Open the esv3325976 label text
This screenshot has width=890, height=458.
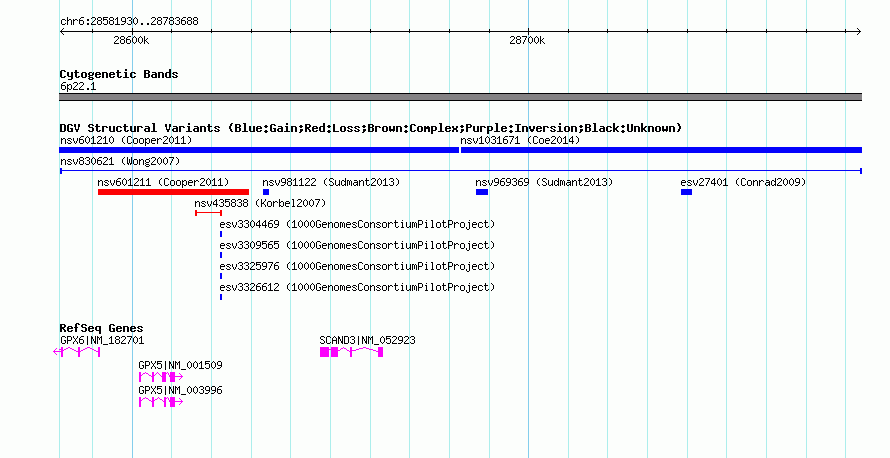tap(357, 266)
